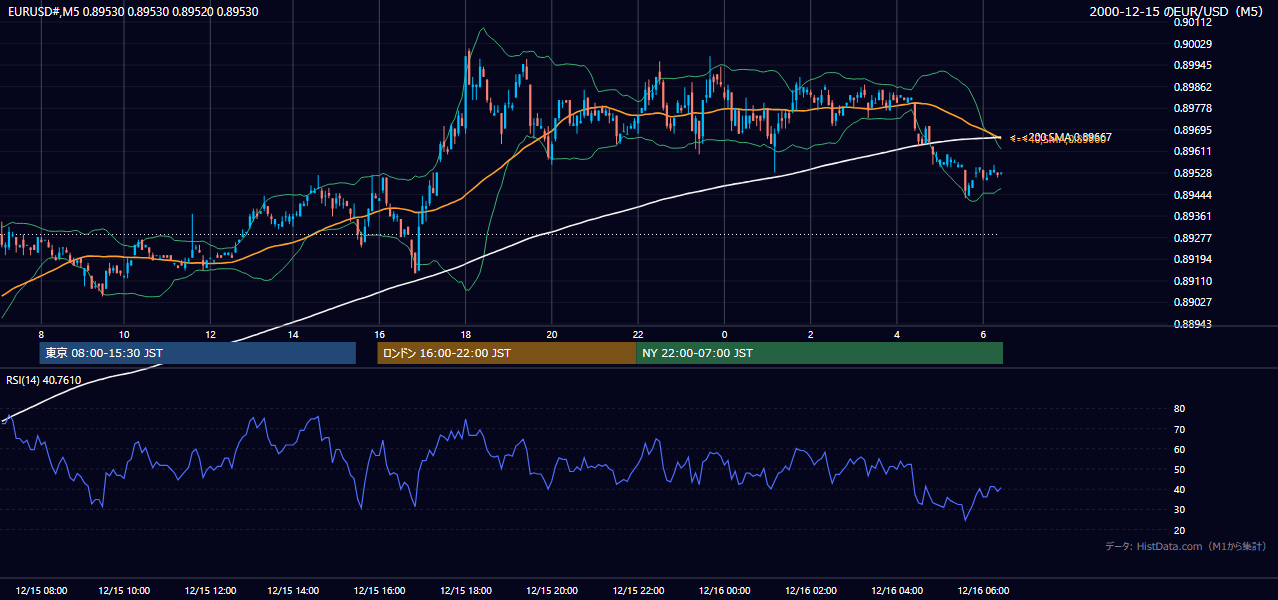Click the 2000-12-15 EUR/USD (M5) title
Screen dimensions: 1278x600
coord(1177,11)
